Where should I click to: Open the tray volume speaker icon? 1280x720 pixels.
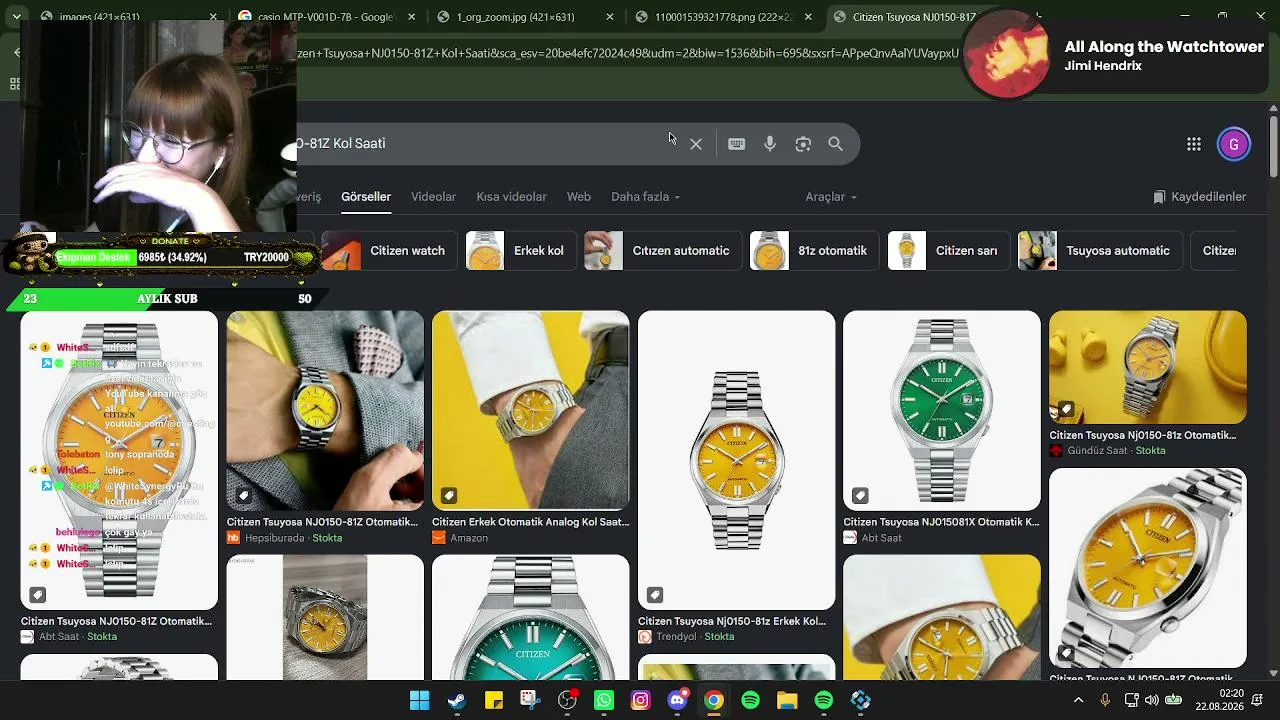pos(1152,700)
